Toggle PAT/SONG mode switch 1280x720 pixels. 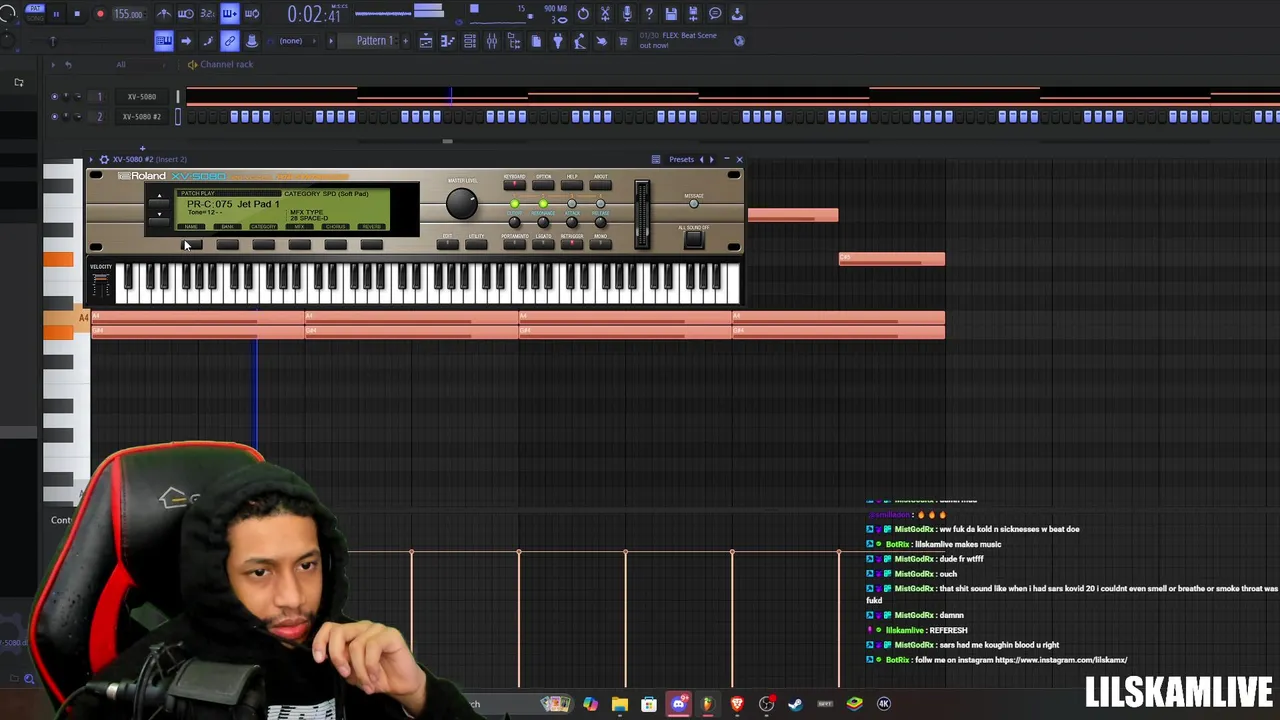[33, 14]
